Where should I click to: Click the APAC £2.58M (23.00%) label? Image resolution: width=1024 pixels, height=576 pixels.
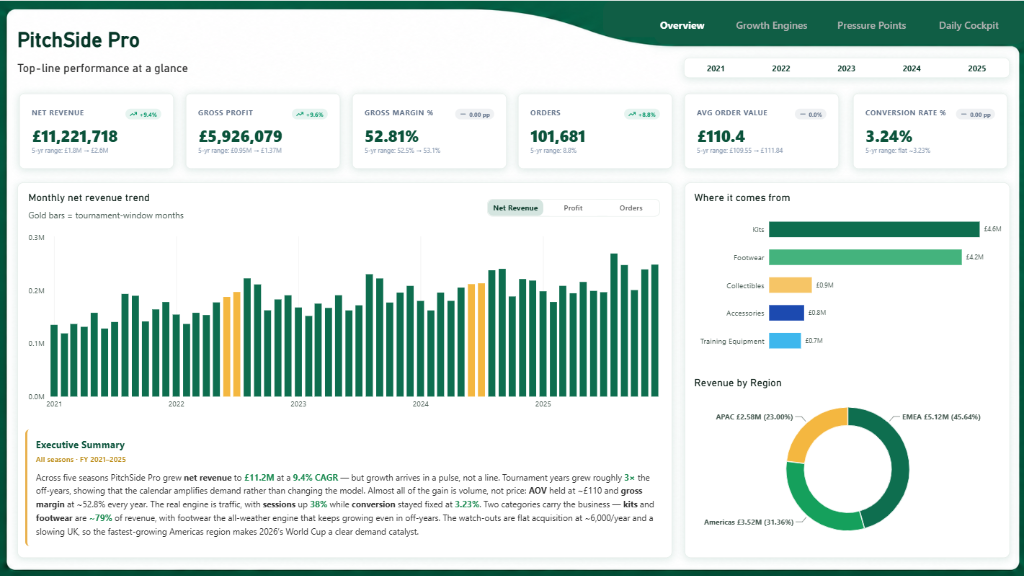[x=754, y=417]
